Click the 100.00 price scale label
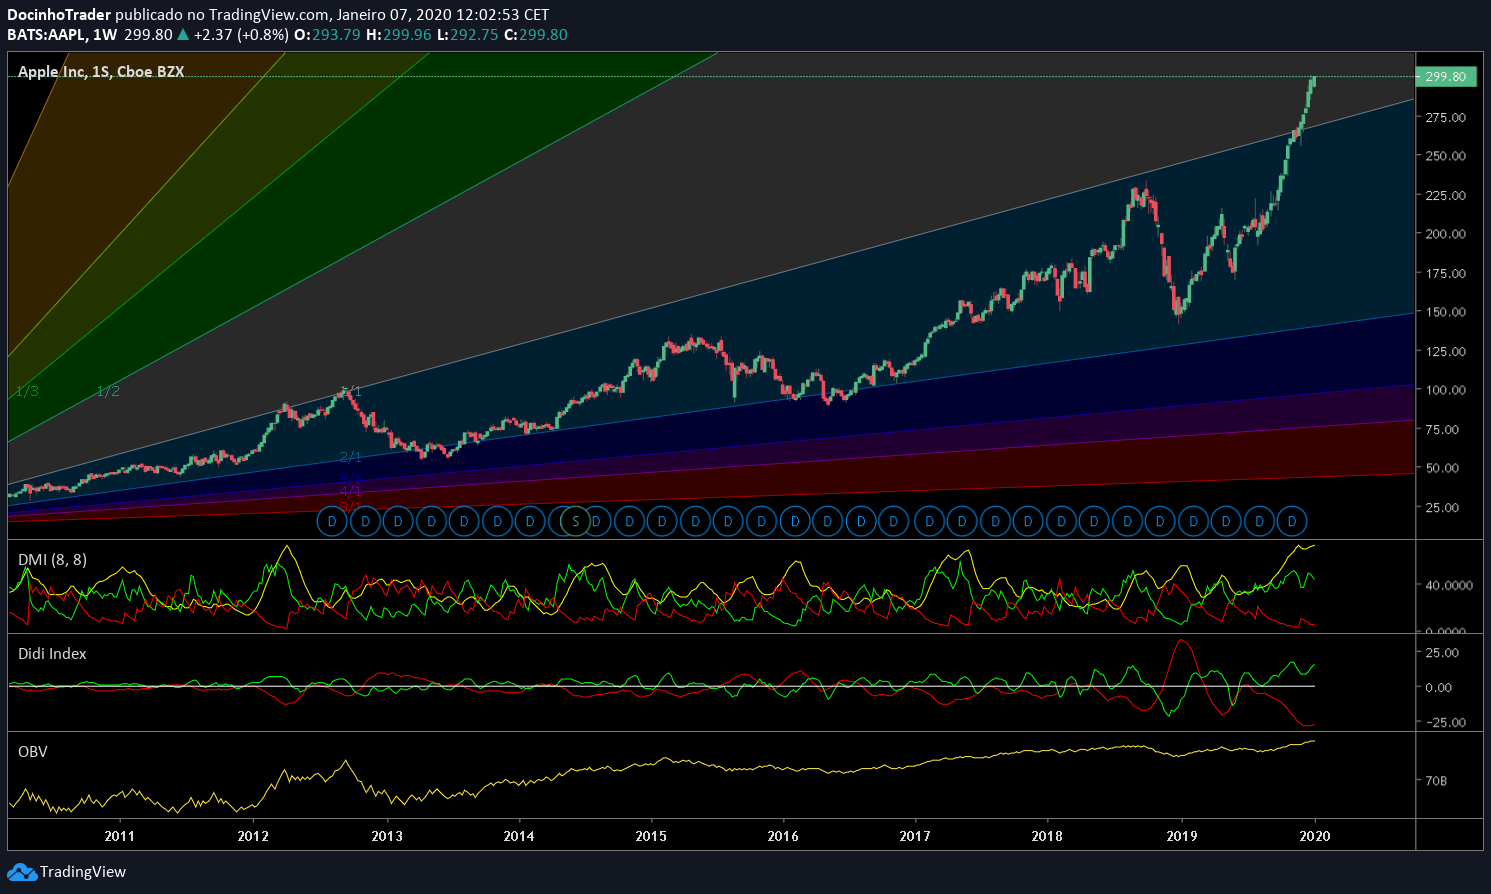This screenshot has height=894, width=1491. click(x=1446, y=390)
